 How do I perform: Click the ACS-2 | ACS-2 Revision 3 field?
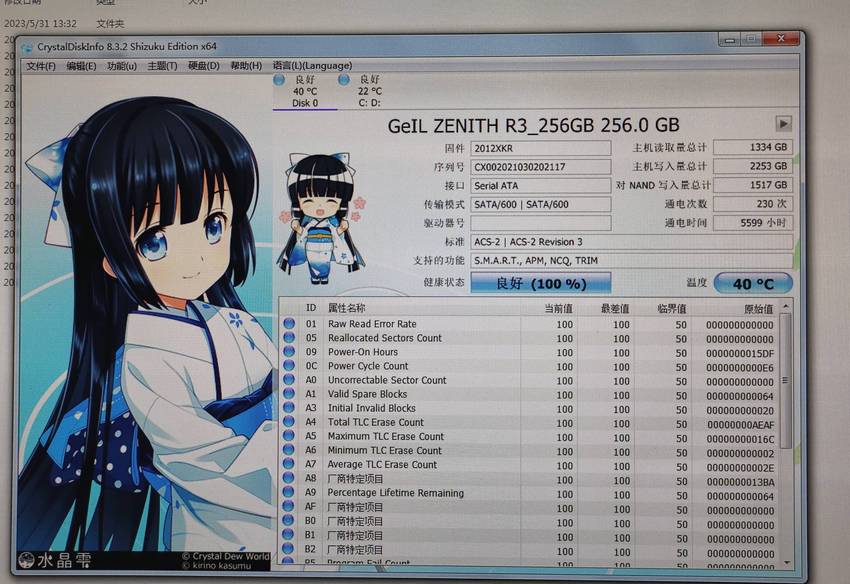coord(632,242)
